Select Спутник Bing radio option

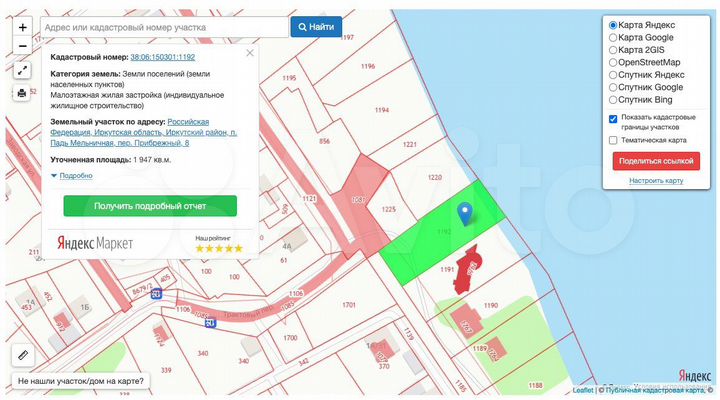(x=613, y=100)
